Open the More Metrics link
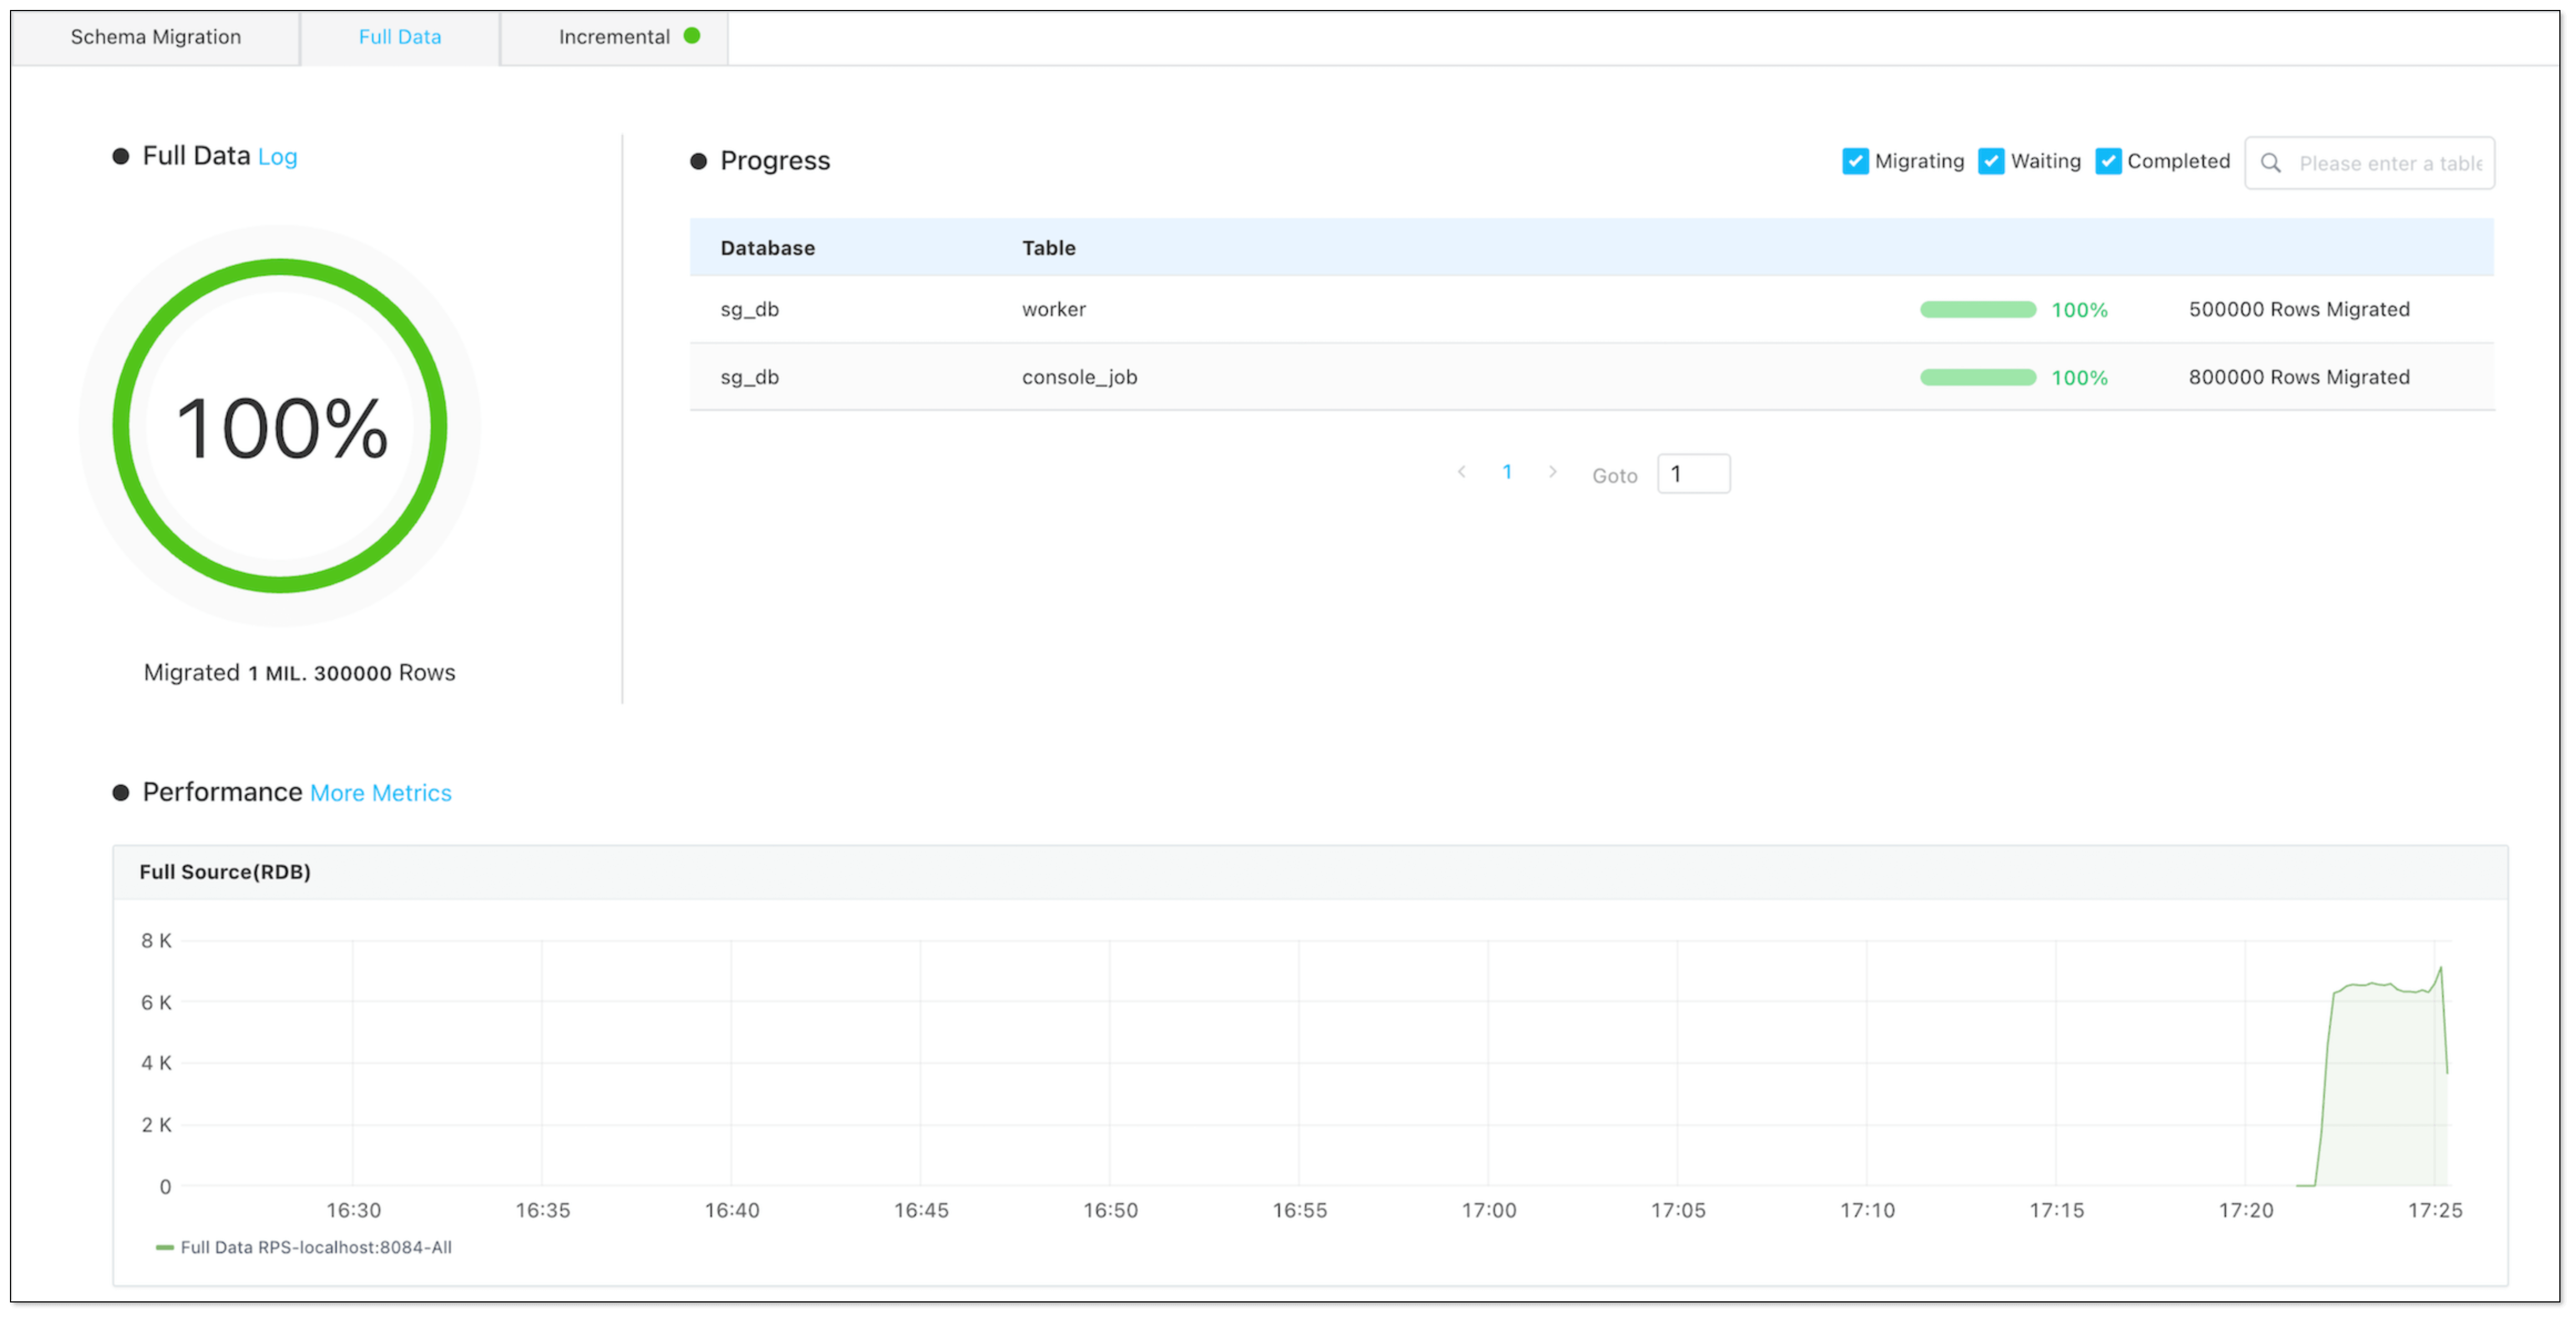Viewport: 2576px width, 1318px height. coord(380,793)
